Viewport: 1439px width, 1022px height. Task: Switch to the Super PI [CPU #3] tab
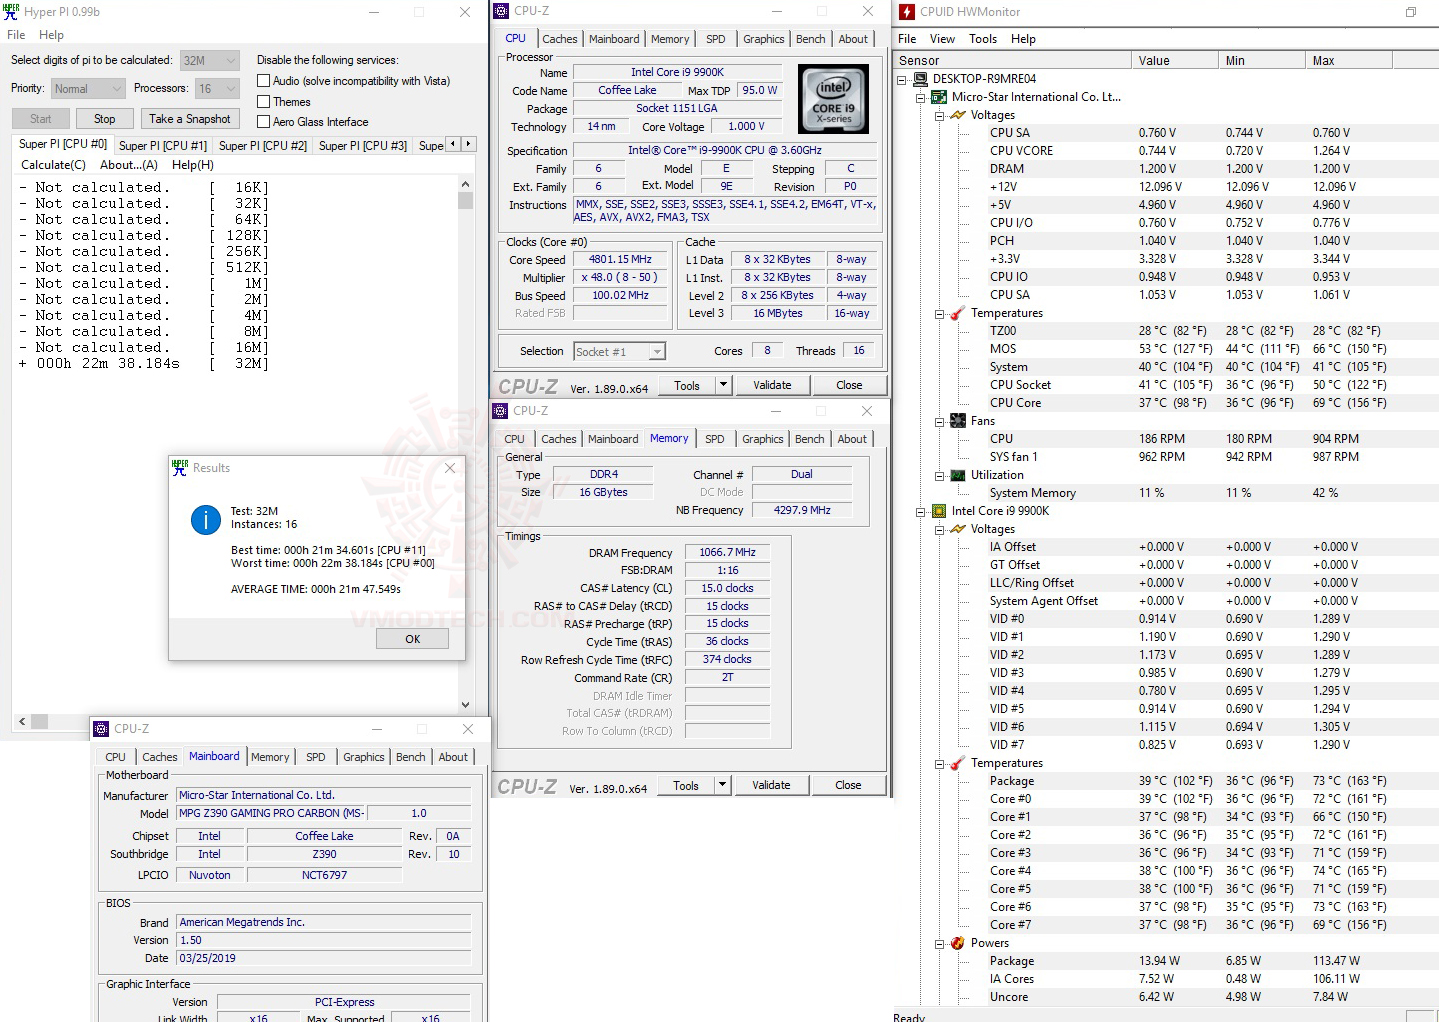coord(363,145)
